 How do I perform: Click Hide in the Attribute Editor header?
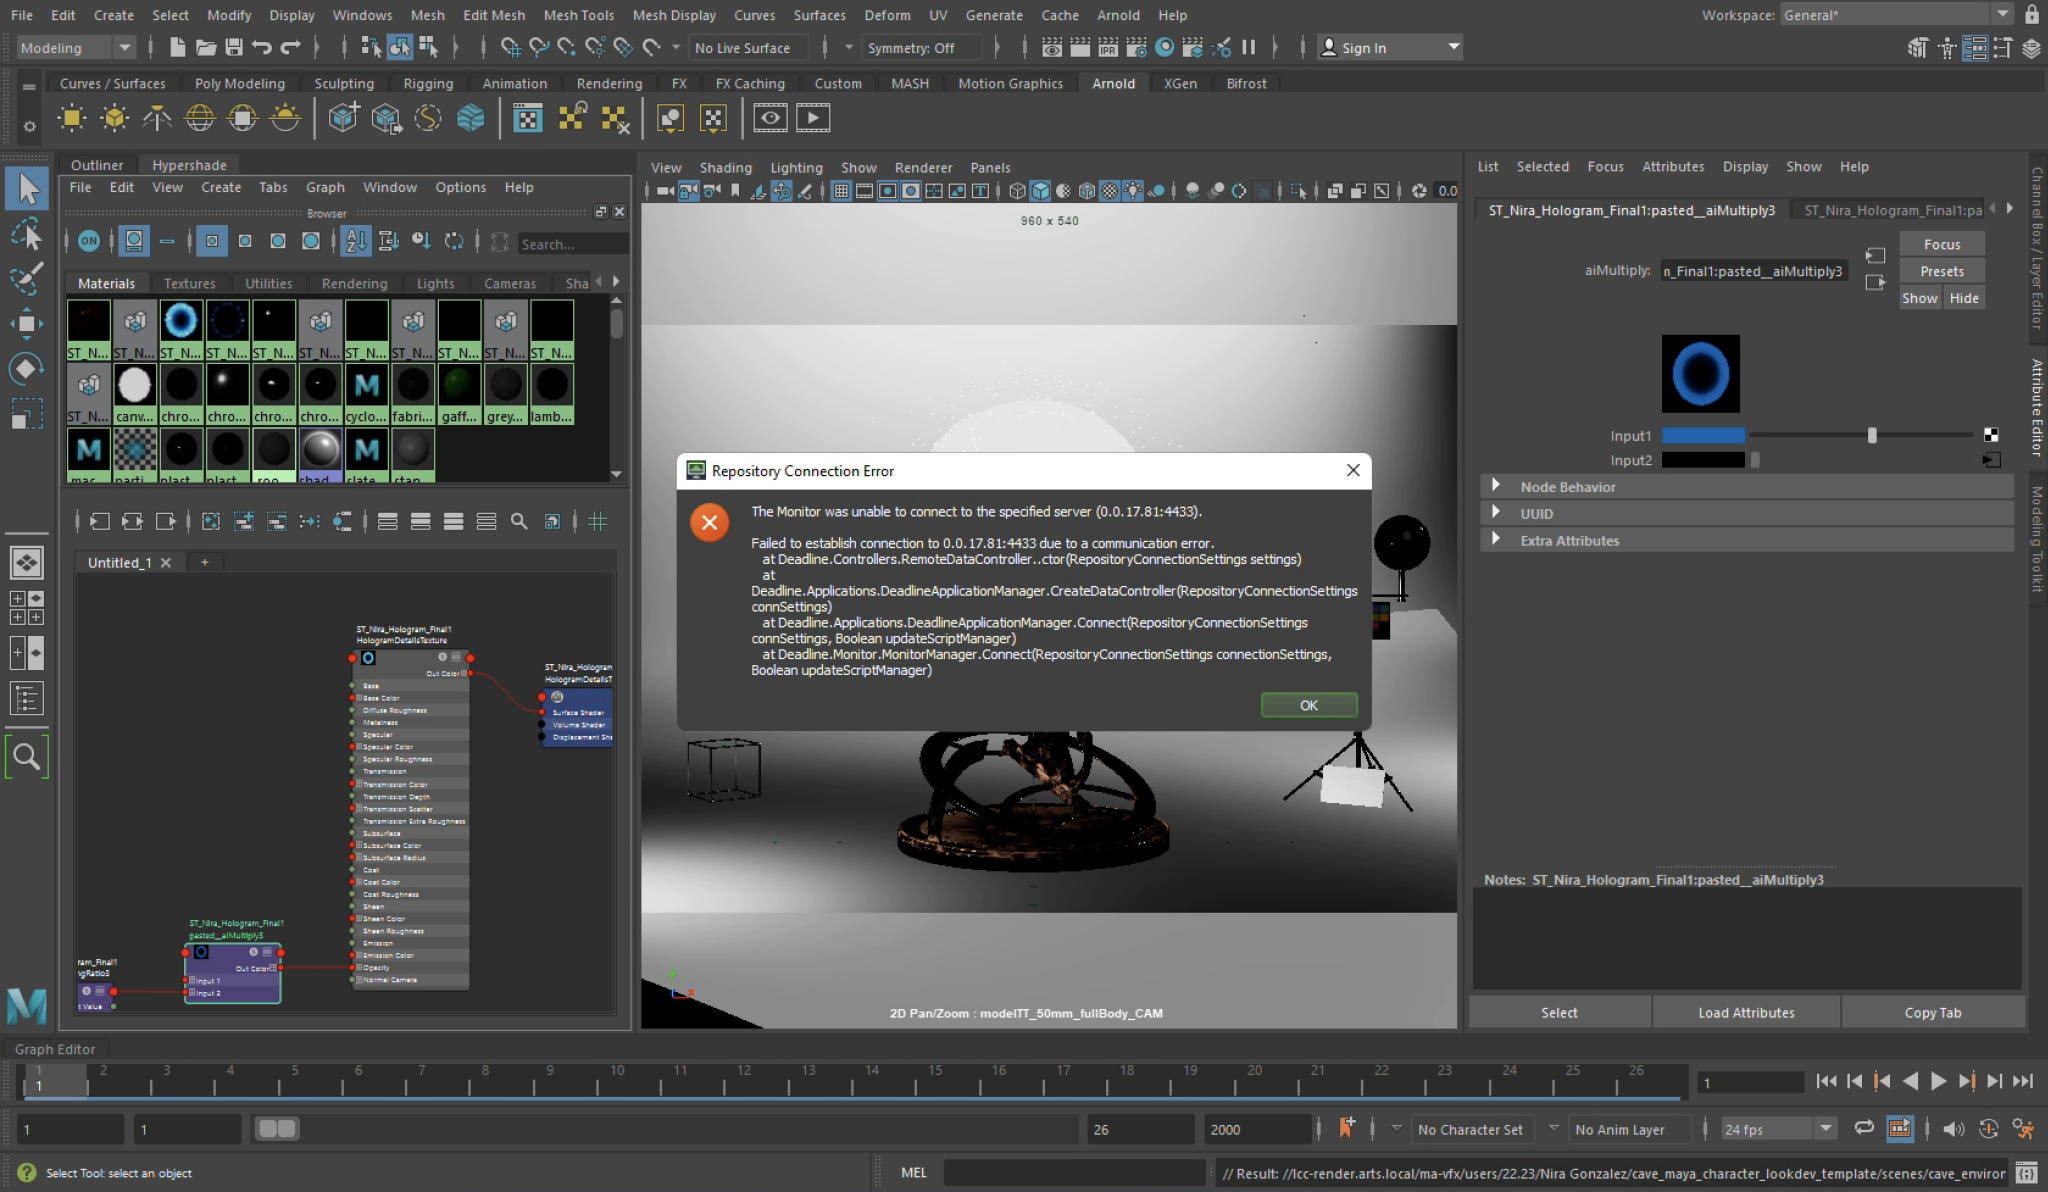coord(1963,297)
